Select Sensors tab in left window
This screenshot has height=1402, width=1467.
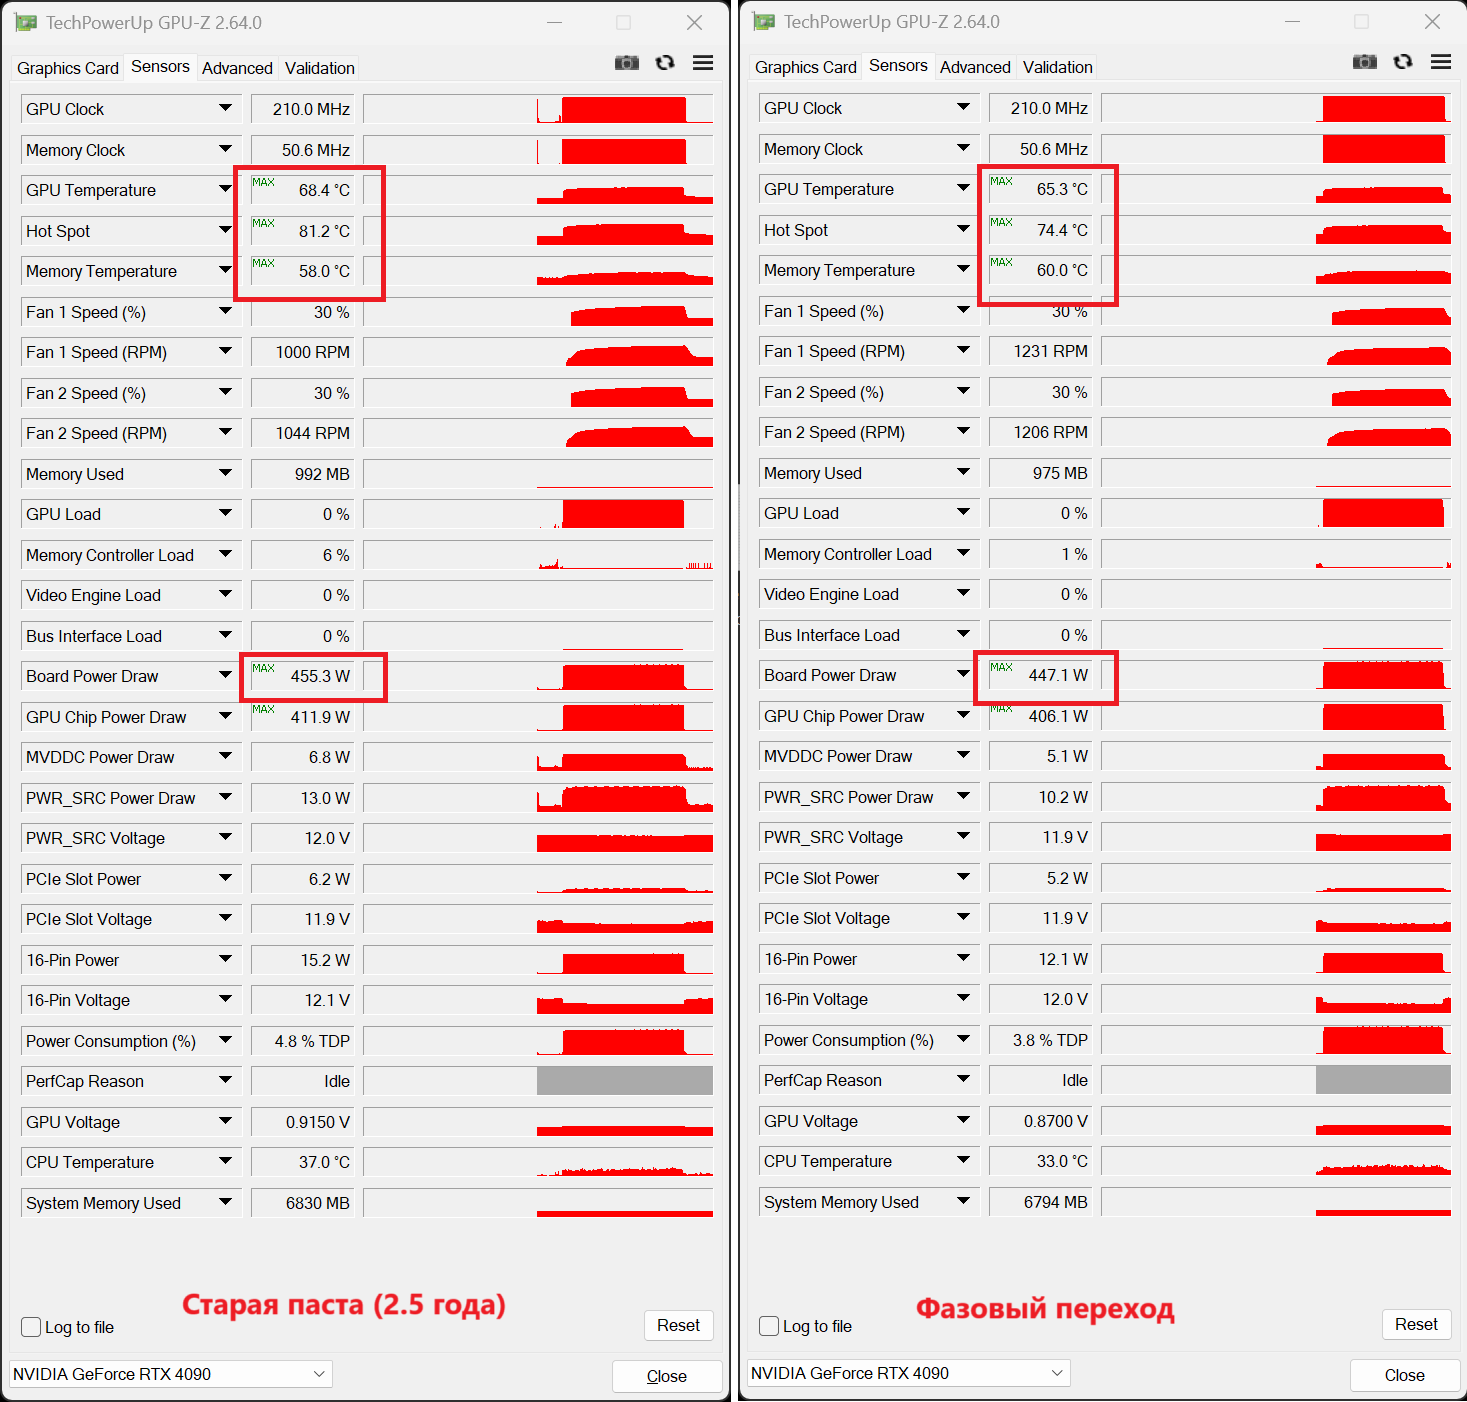point(160,66)
